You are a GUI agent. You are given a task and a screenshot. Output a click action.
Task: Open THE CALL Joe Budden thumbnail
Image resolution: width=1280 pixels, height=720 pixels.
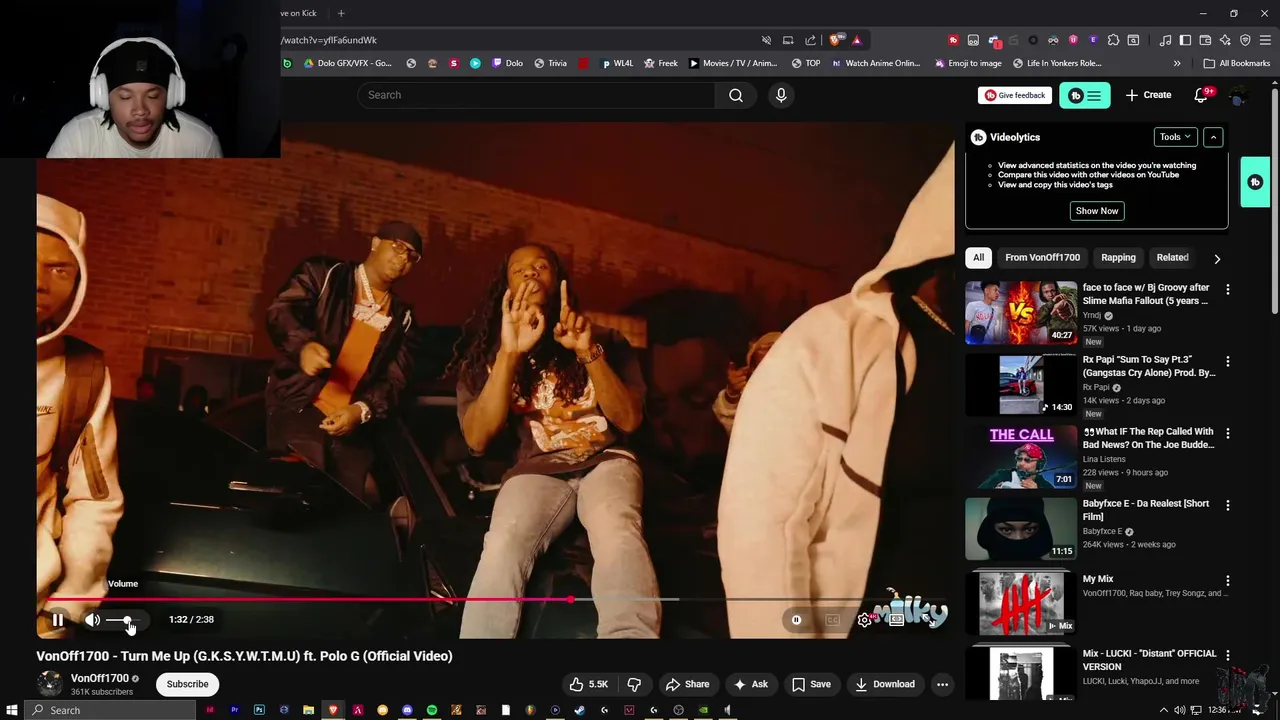pos(1021,456)
